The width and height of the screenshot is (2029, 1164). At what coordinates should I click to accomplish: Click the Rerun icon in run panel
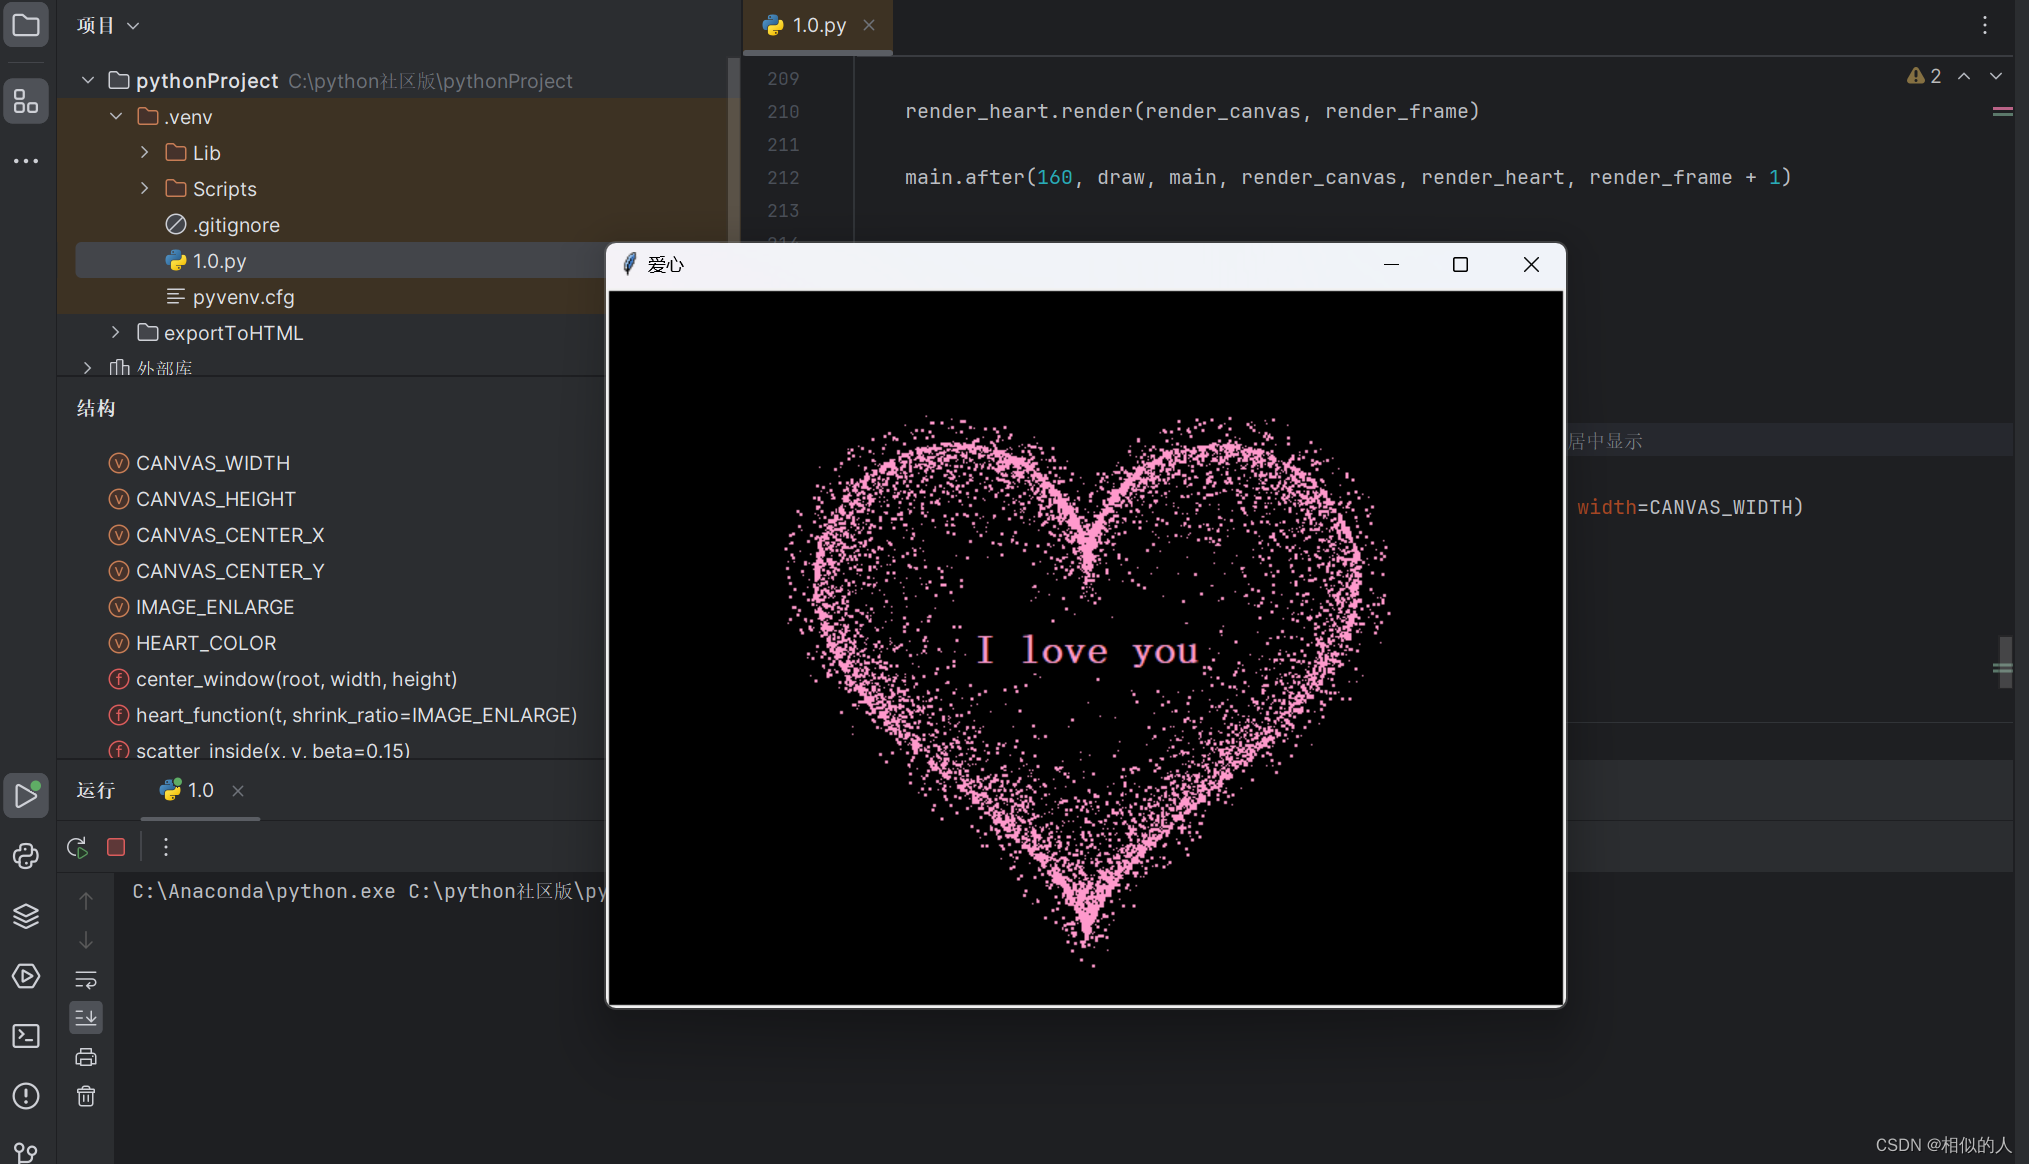(x=78, y=847)
